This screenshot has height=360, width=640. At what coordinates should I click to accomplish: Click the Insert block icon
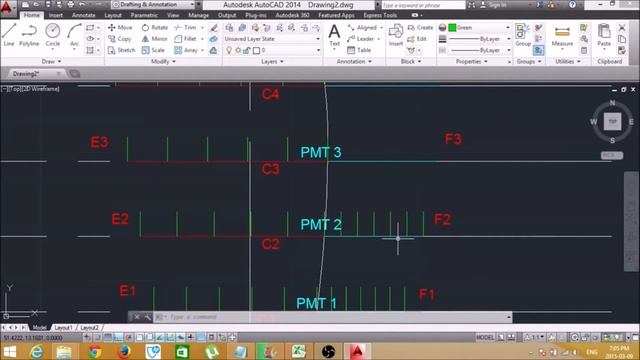point(396,35)
